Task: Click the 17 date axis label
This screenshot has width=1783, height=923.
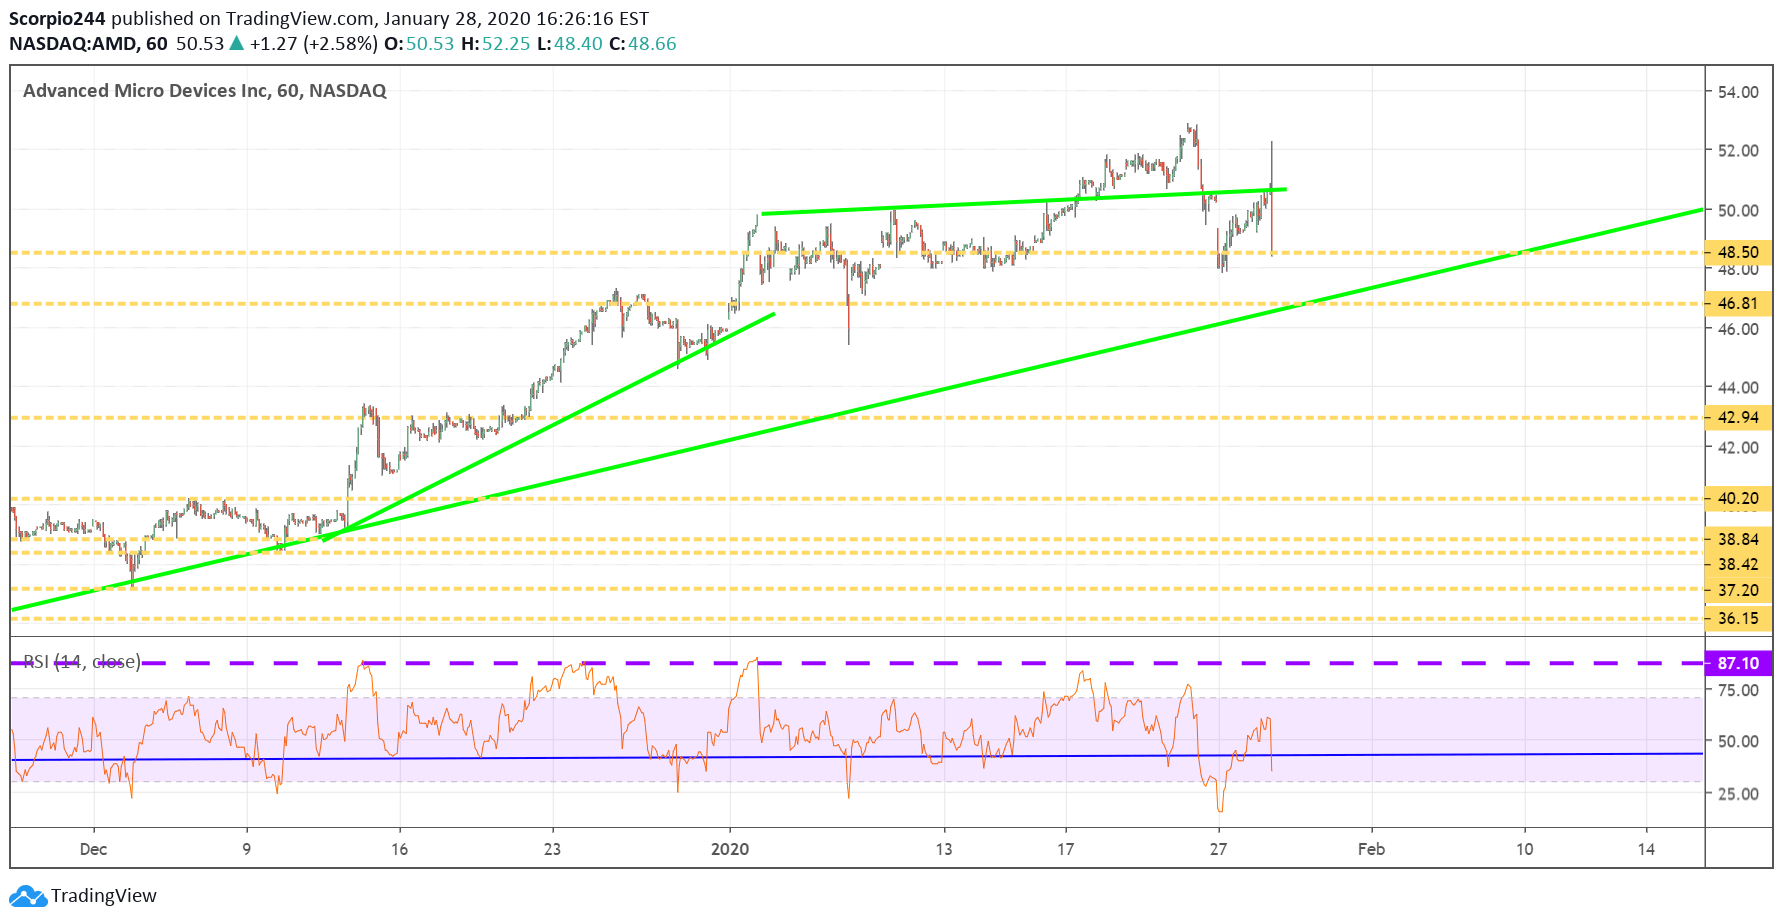Action: pyautogui.click(x=1065, y=849)
